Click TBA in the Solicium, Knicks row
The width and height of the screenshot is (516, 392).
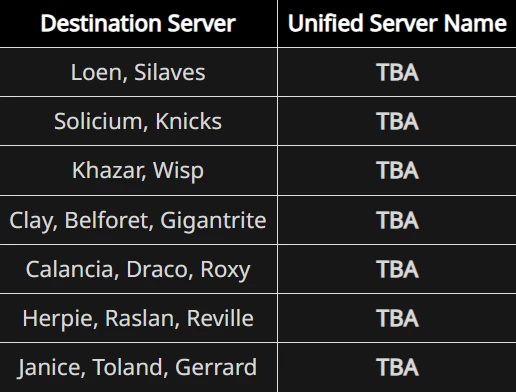tap(397, 121)
